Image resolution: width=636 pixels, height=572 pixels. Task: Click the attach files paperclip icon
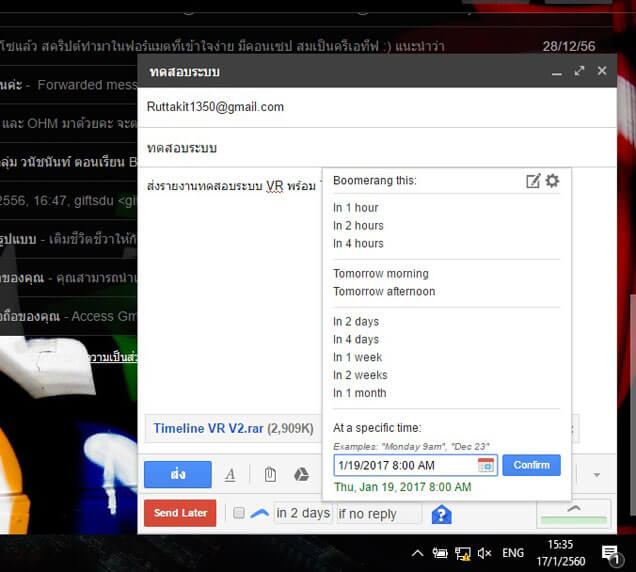[270, 474]
